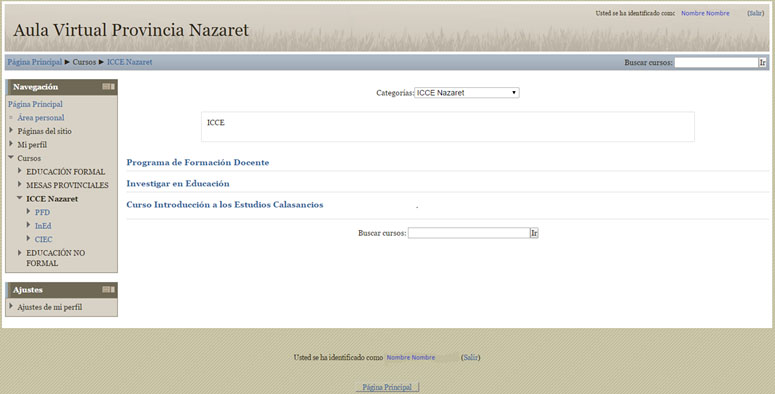Click Página Principal footer button

387,387
